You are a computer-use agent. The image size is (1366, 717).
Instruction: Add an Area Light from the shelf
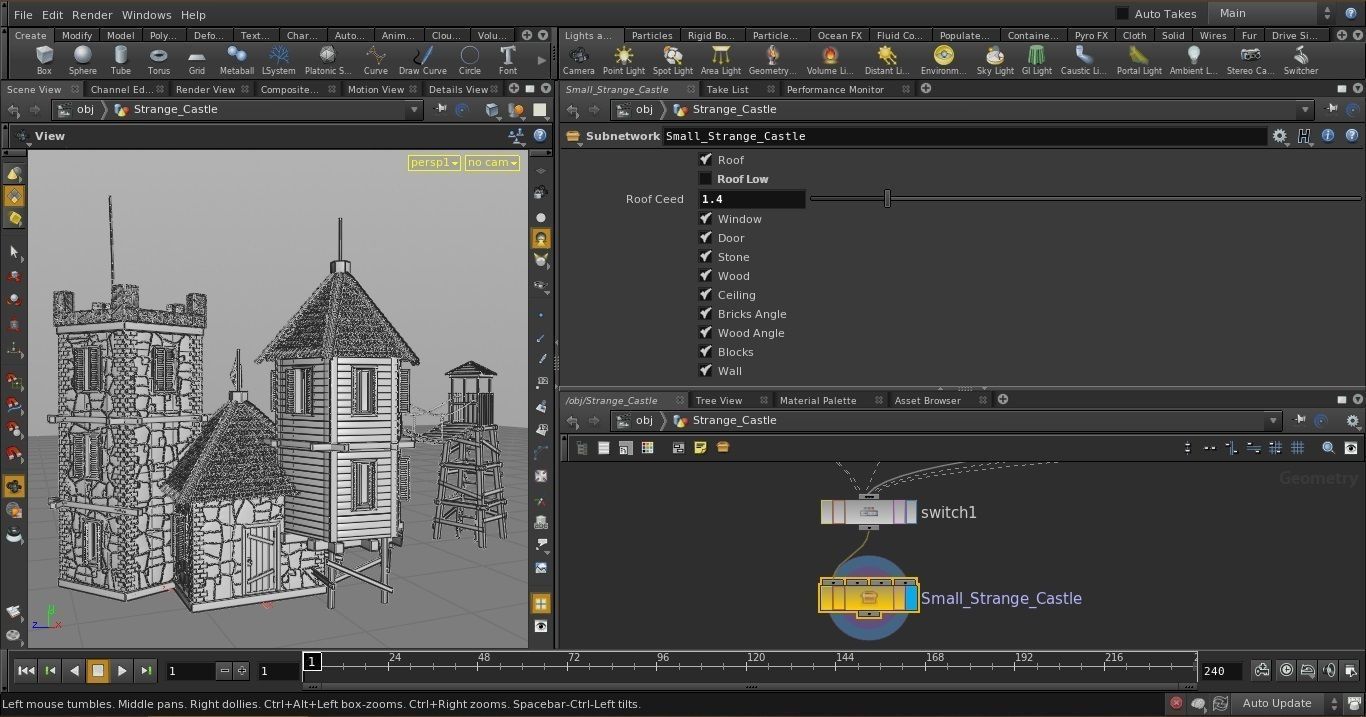[721, 59]
